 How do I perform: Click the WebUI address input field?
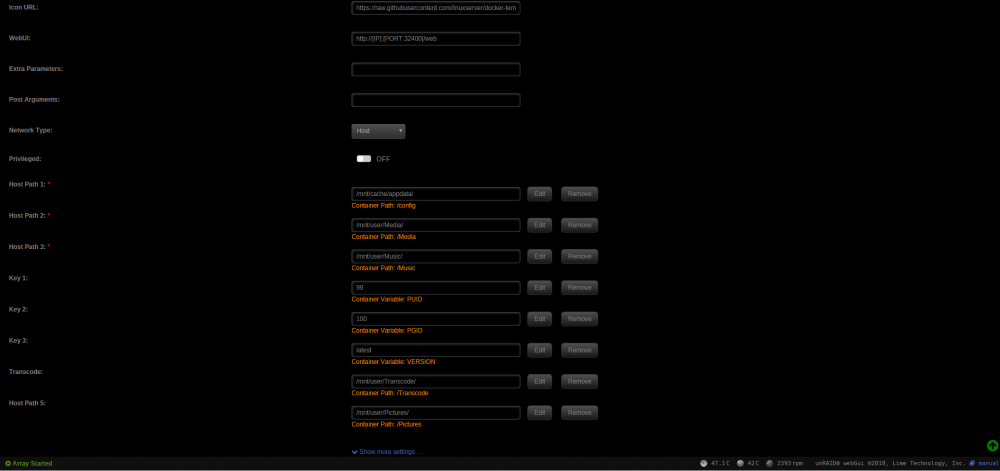coord(436,39)
